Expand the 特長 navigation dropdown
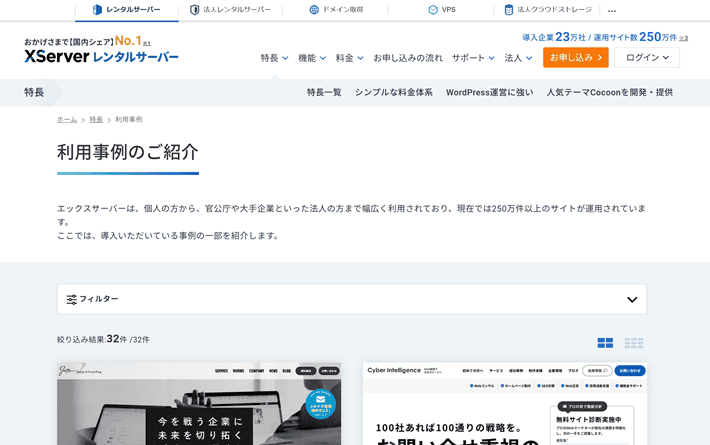This screenshot has height=445, width=710. click(x=275, y=58)
